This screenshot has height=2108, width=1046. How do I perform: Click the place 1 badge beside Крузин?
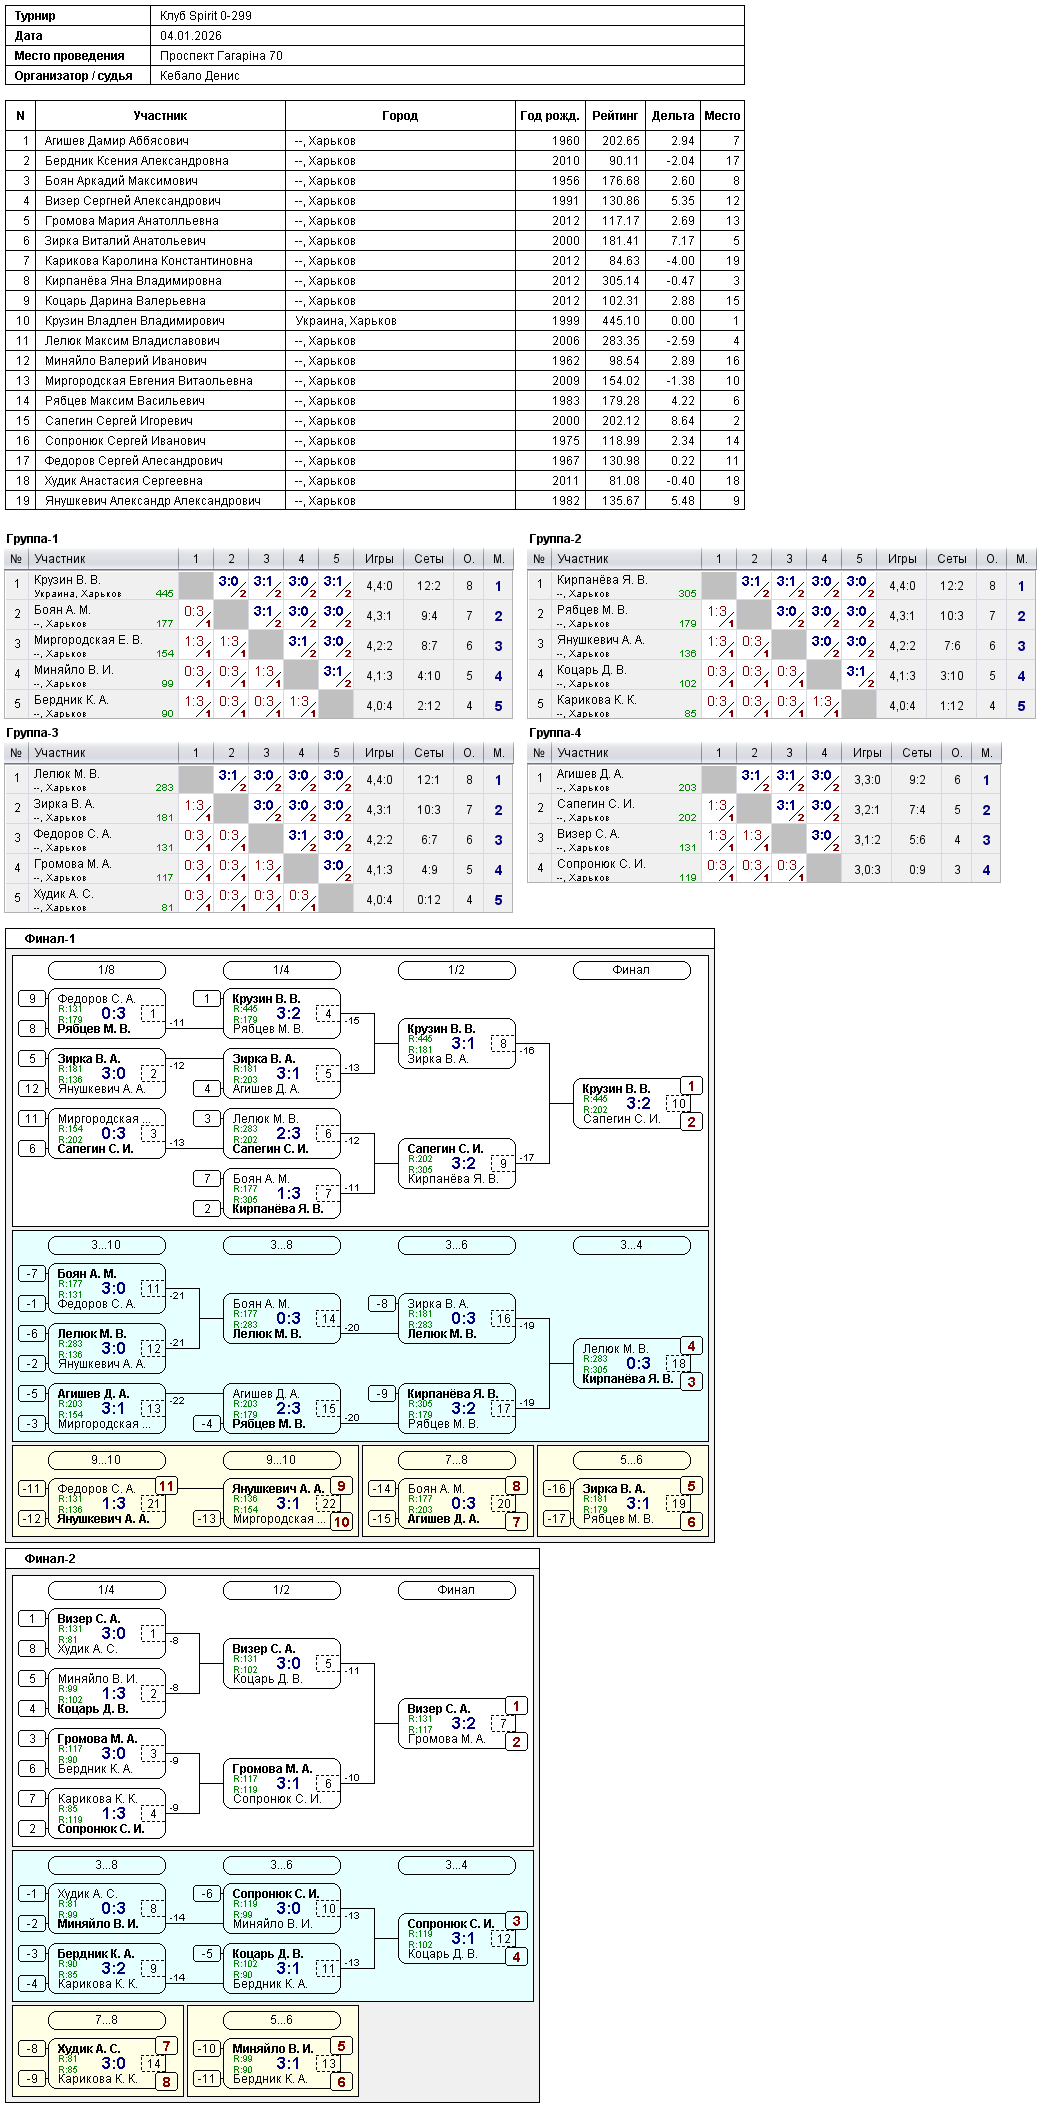tap(691, 1086)
